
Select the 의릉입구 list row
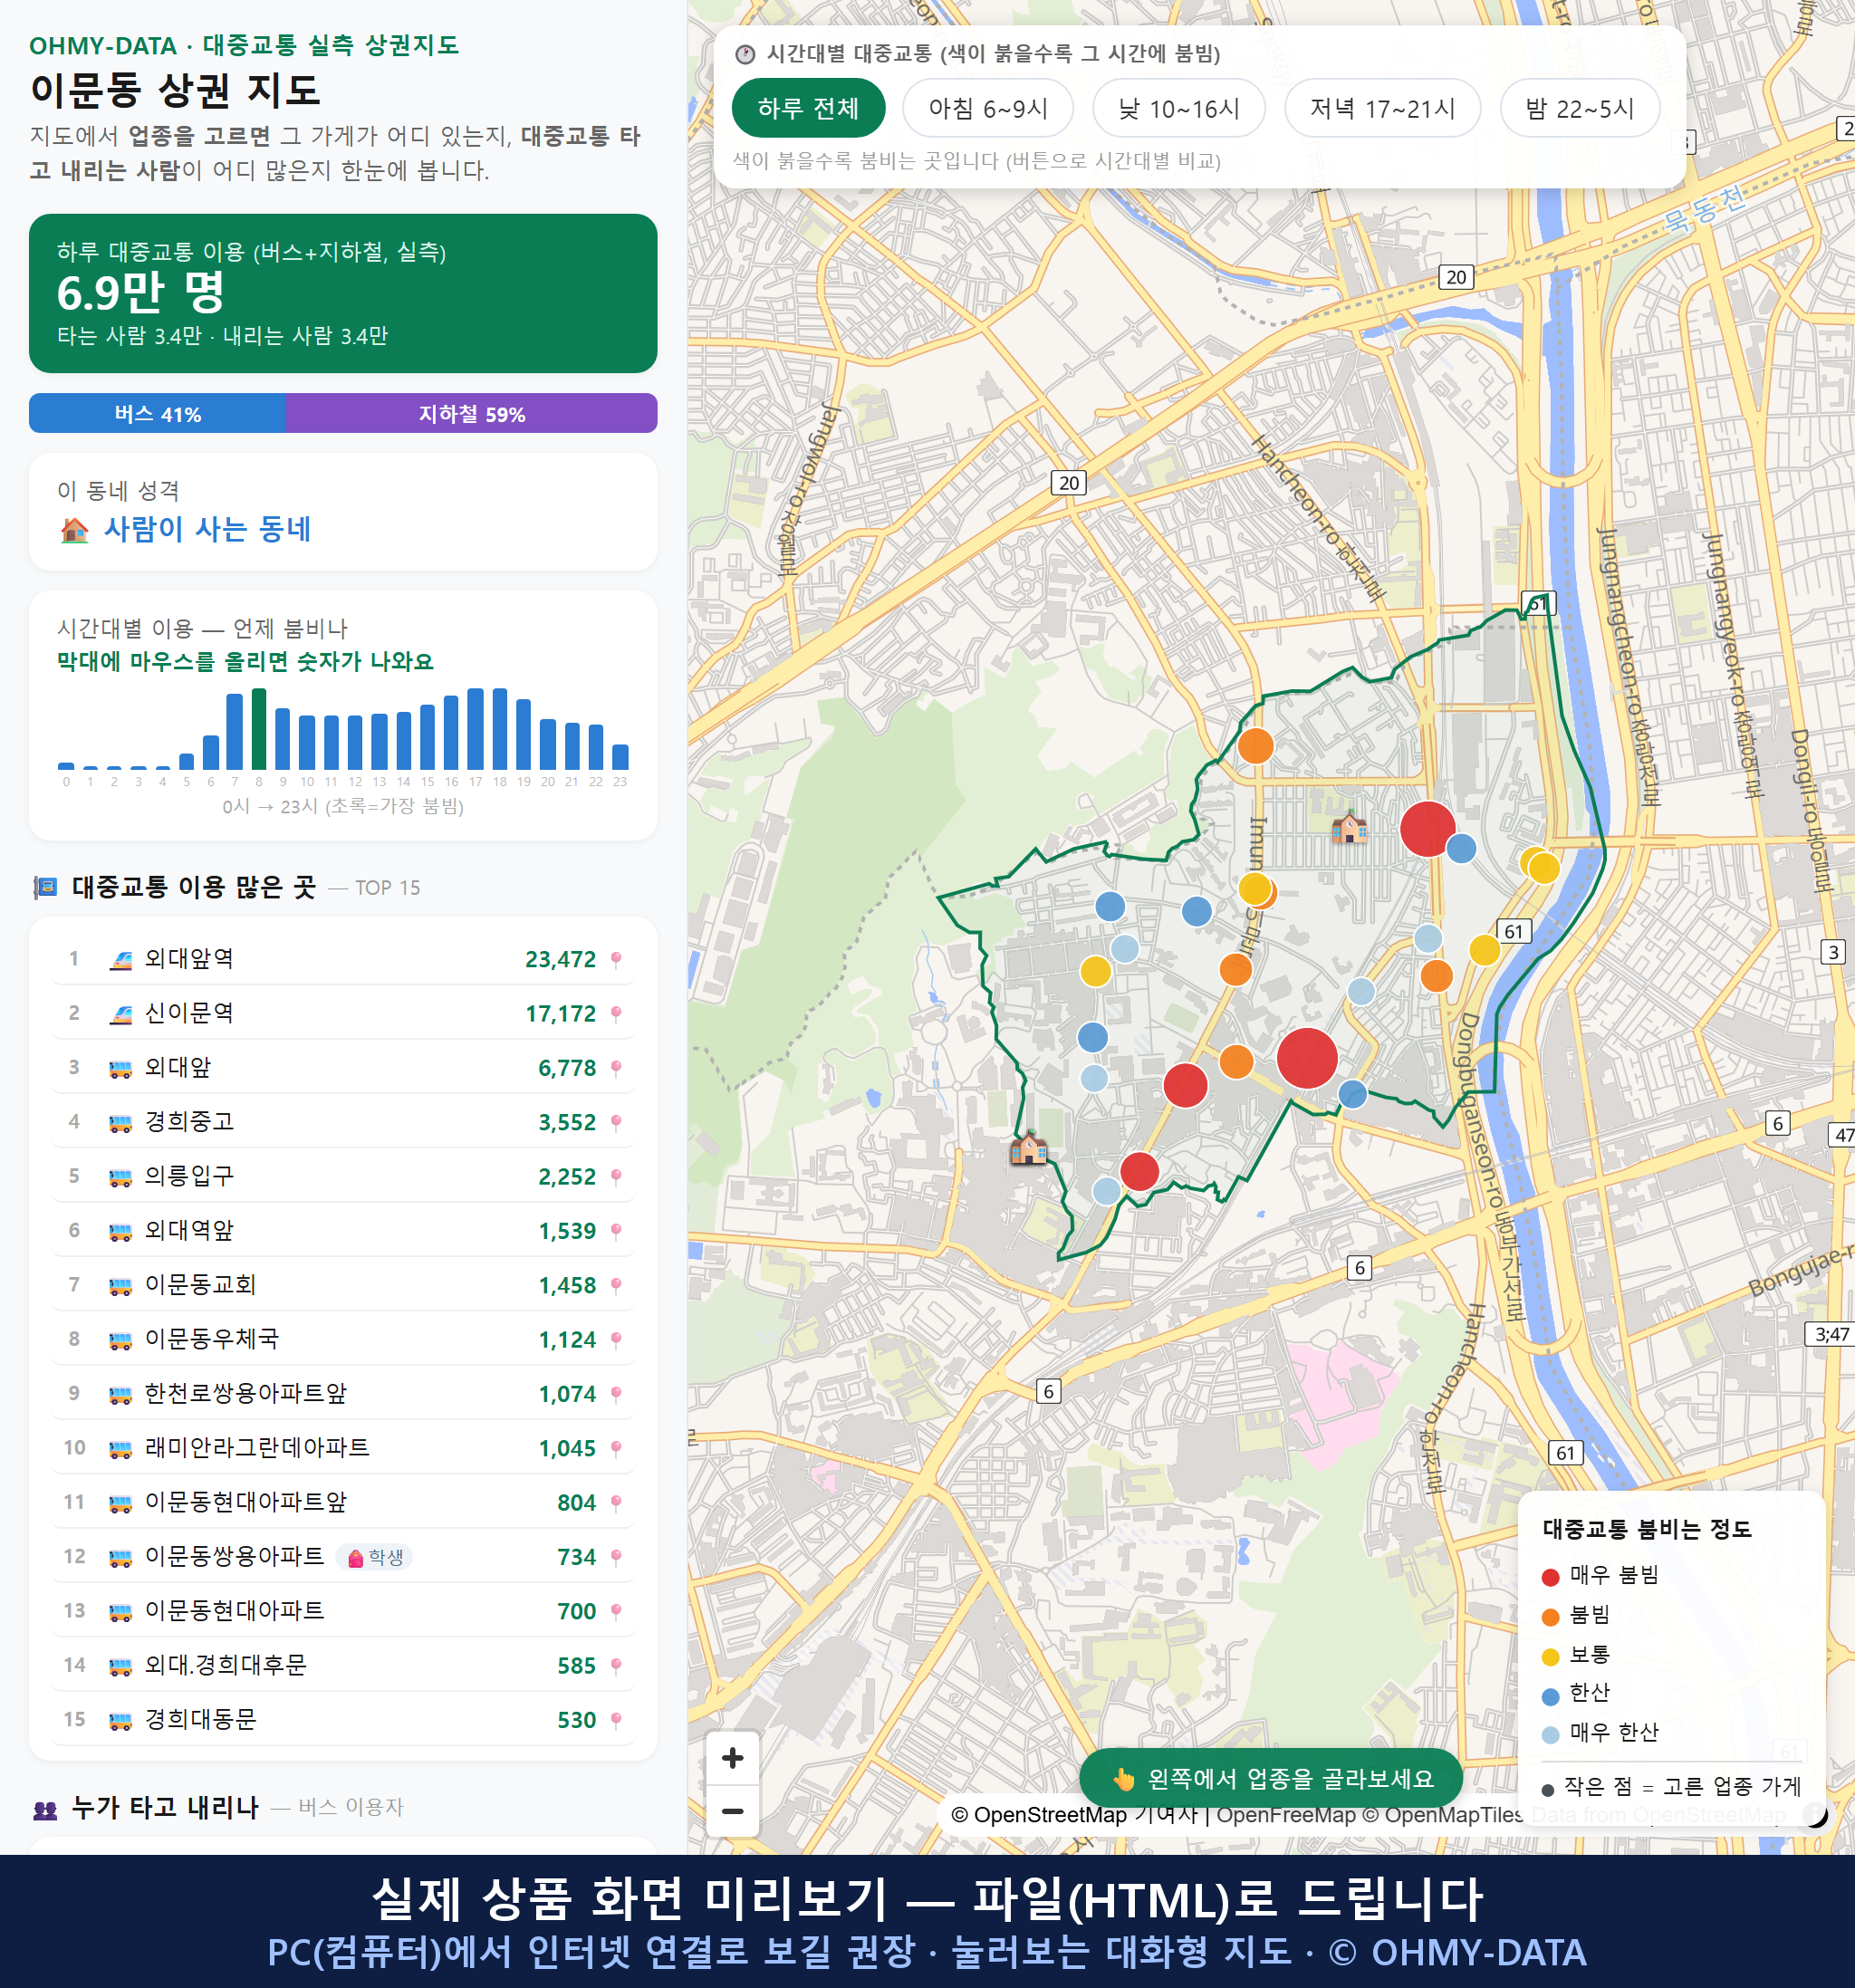click(x=343, y=1176)
